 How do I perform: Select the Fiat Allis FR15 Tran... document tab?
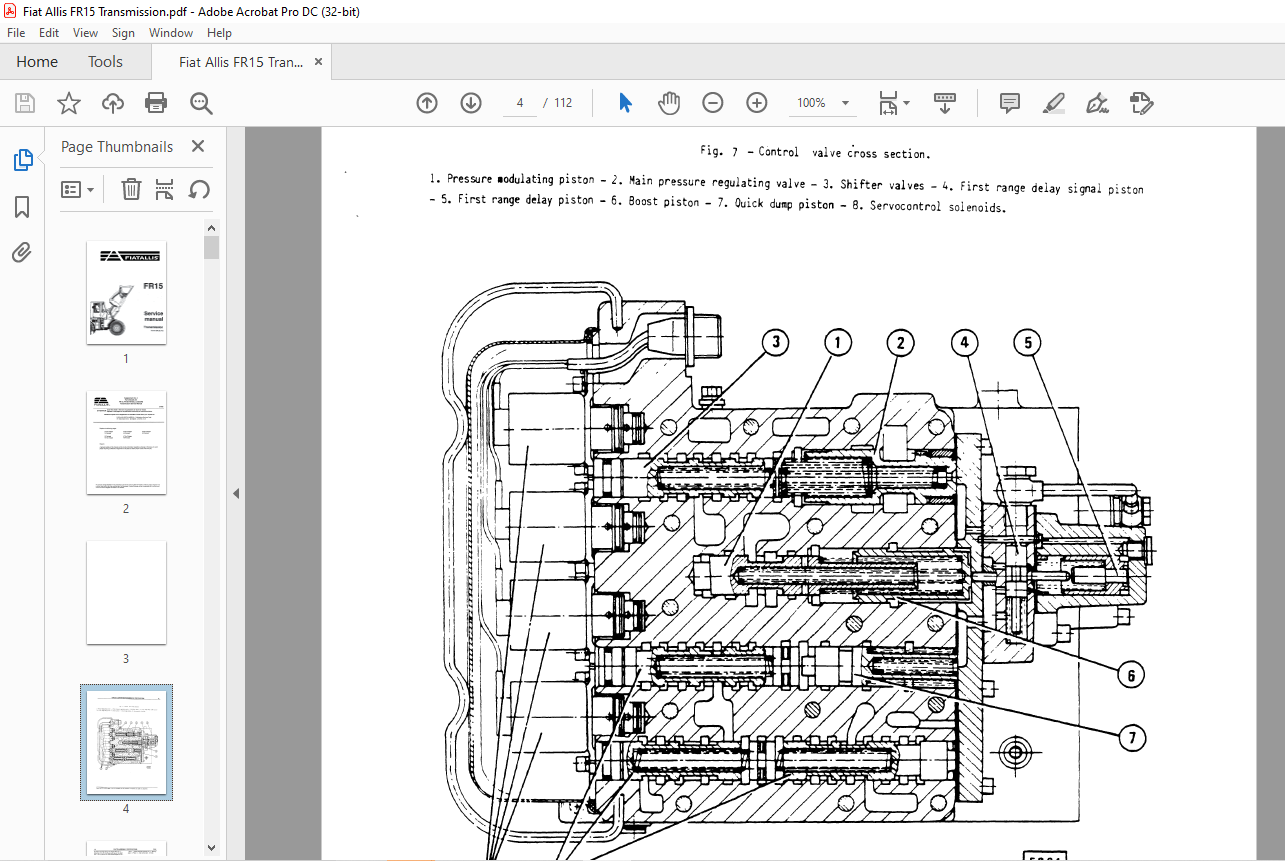[241, 62]
